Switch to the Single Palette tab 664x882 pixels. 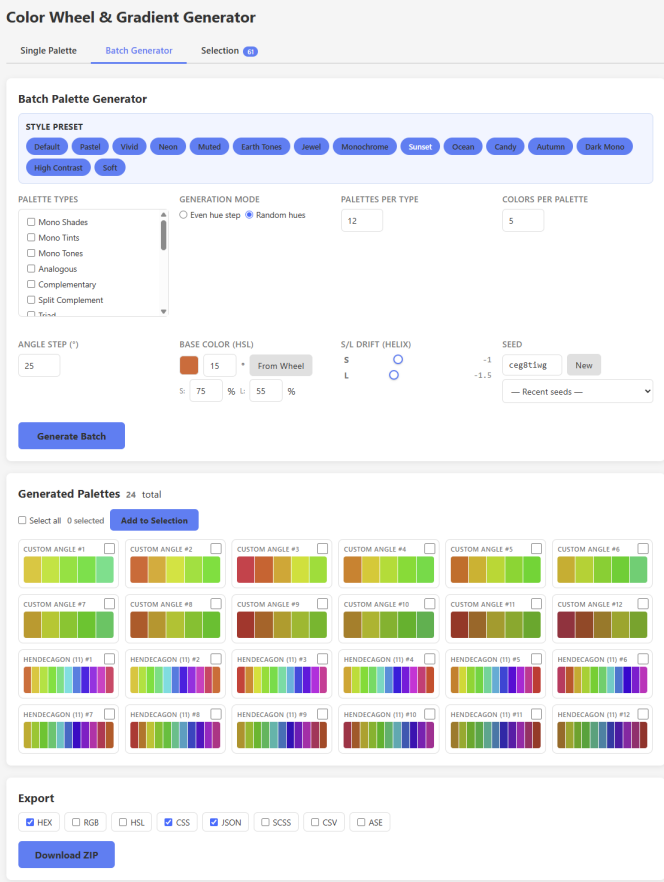[48, 51]
